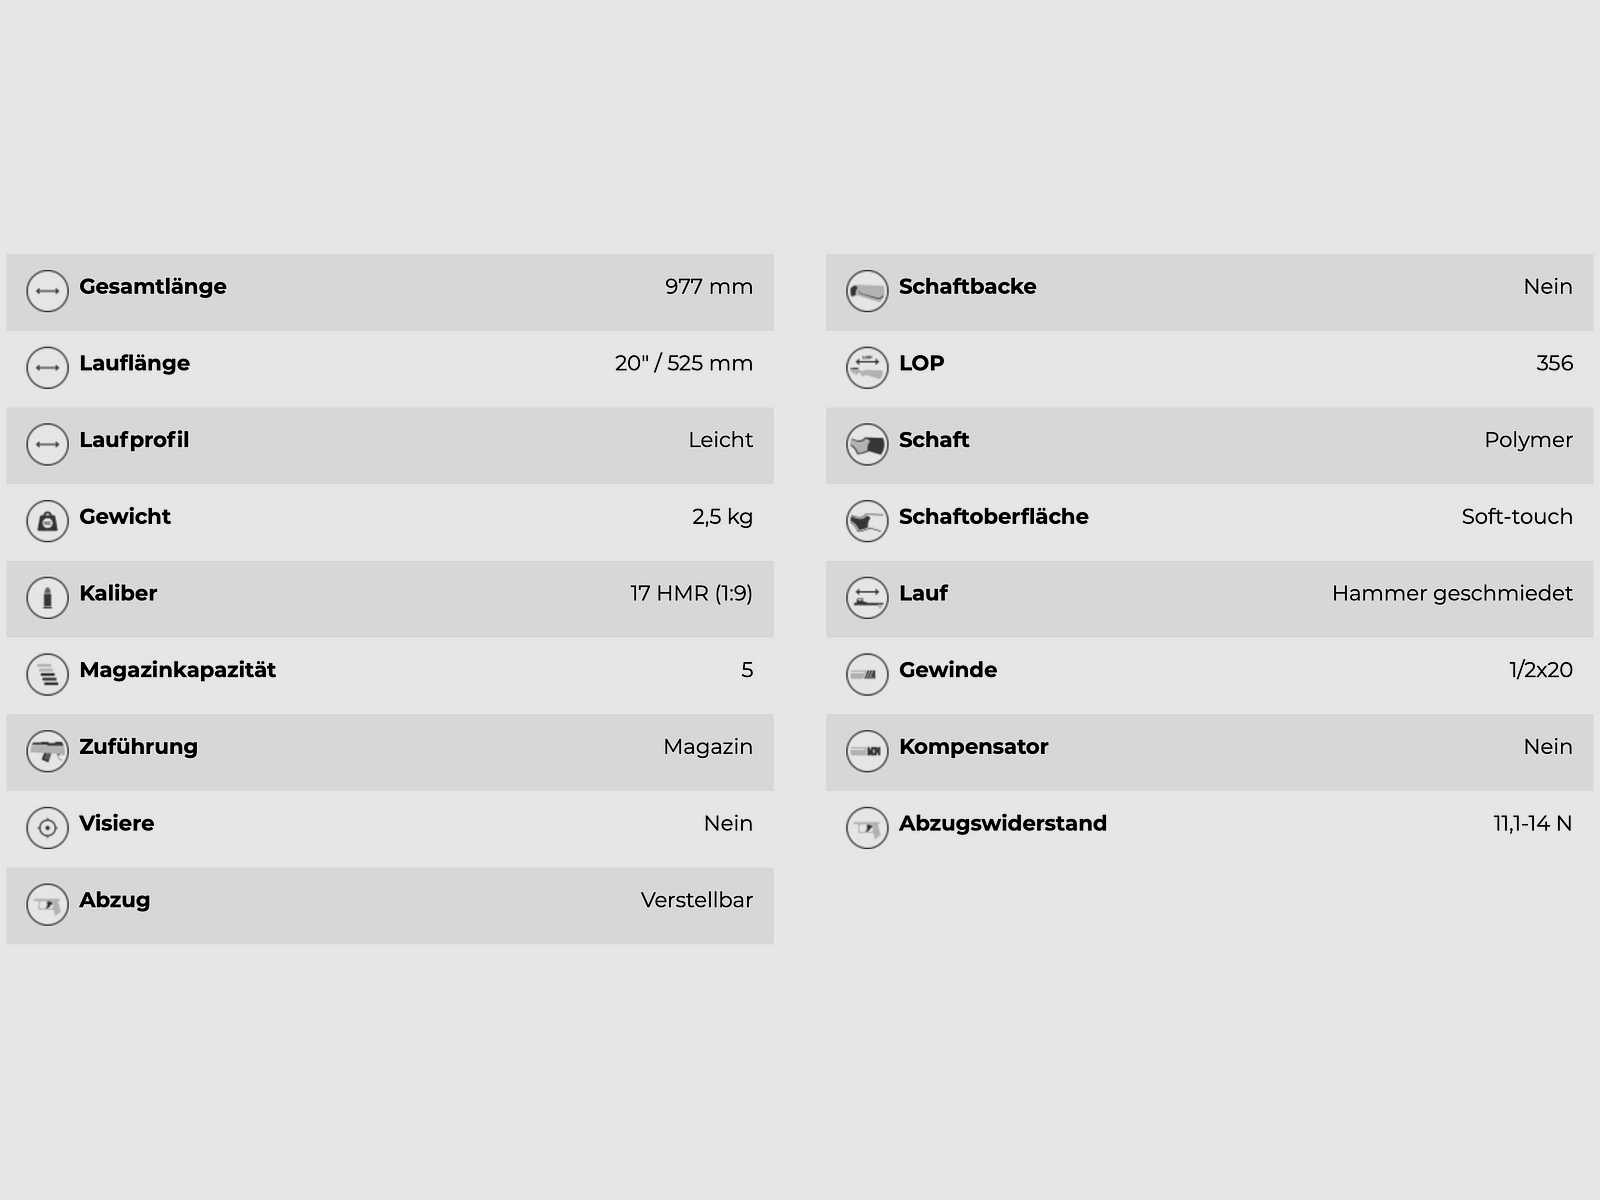Click the Verstellbar trigger value

coord(696,900)
